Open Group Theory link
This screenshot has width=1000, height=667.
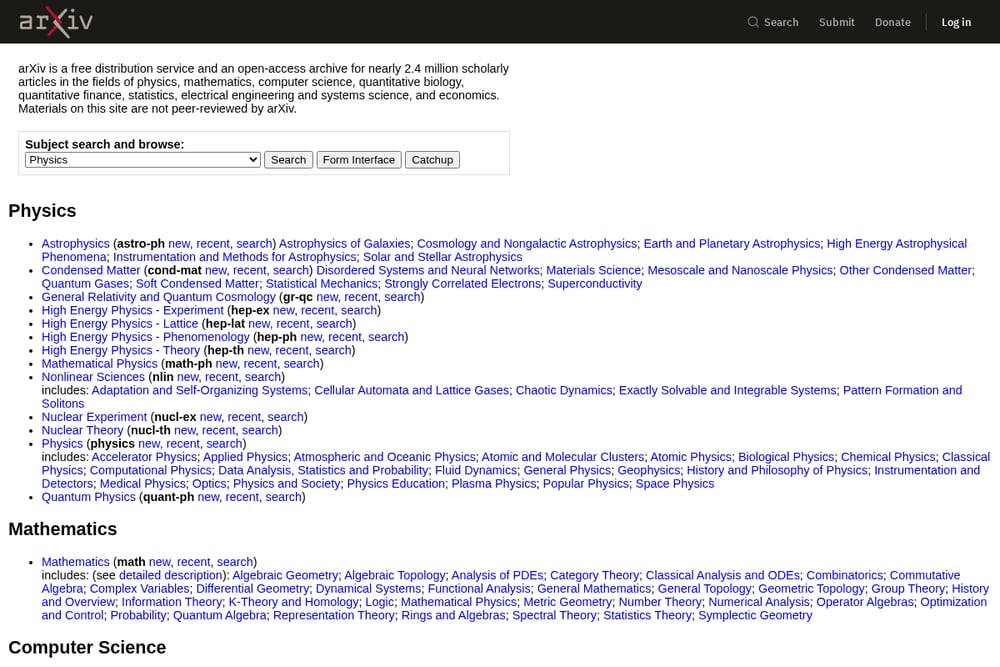908,589
